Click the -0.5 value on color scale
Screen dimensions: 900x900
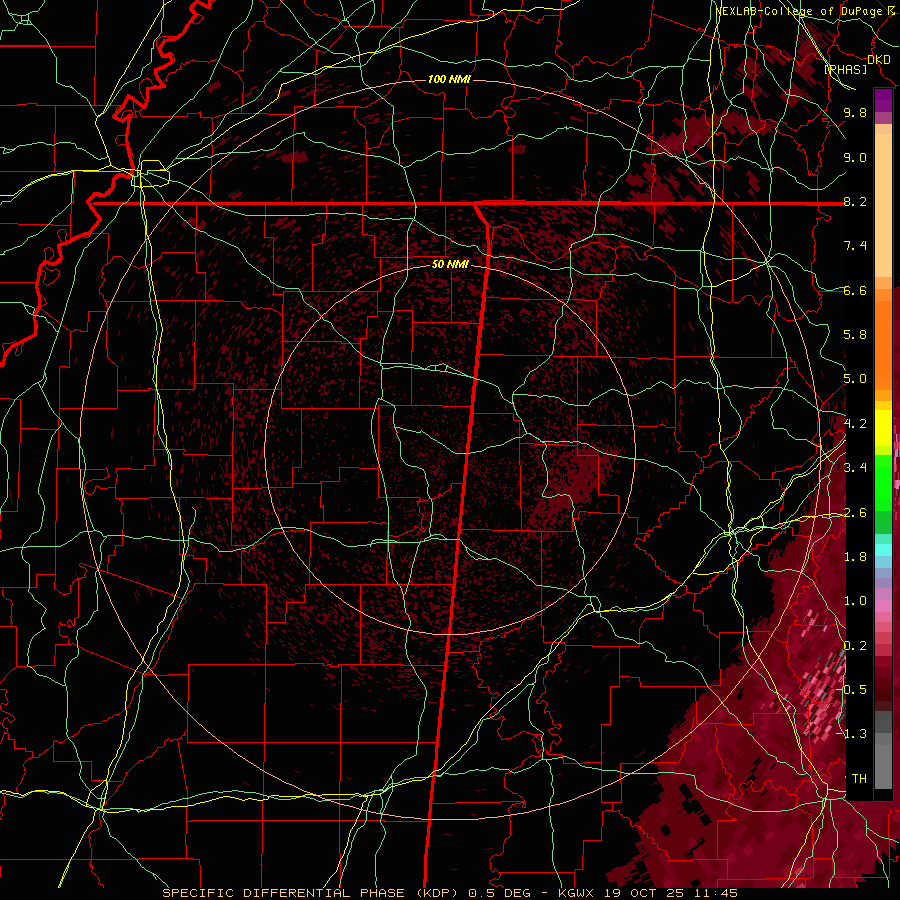[x=852, y=690]
